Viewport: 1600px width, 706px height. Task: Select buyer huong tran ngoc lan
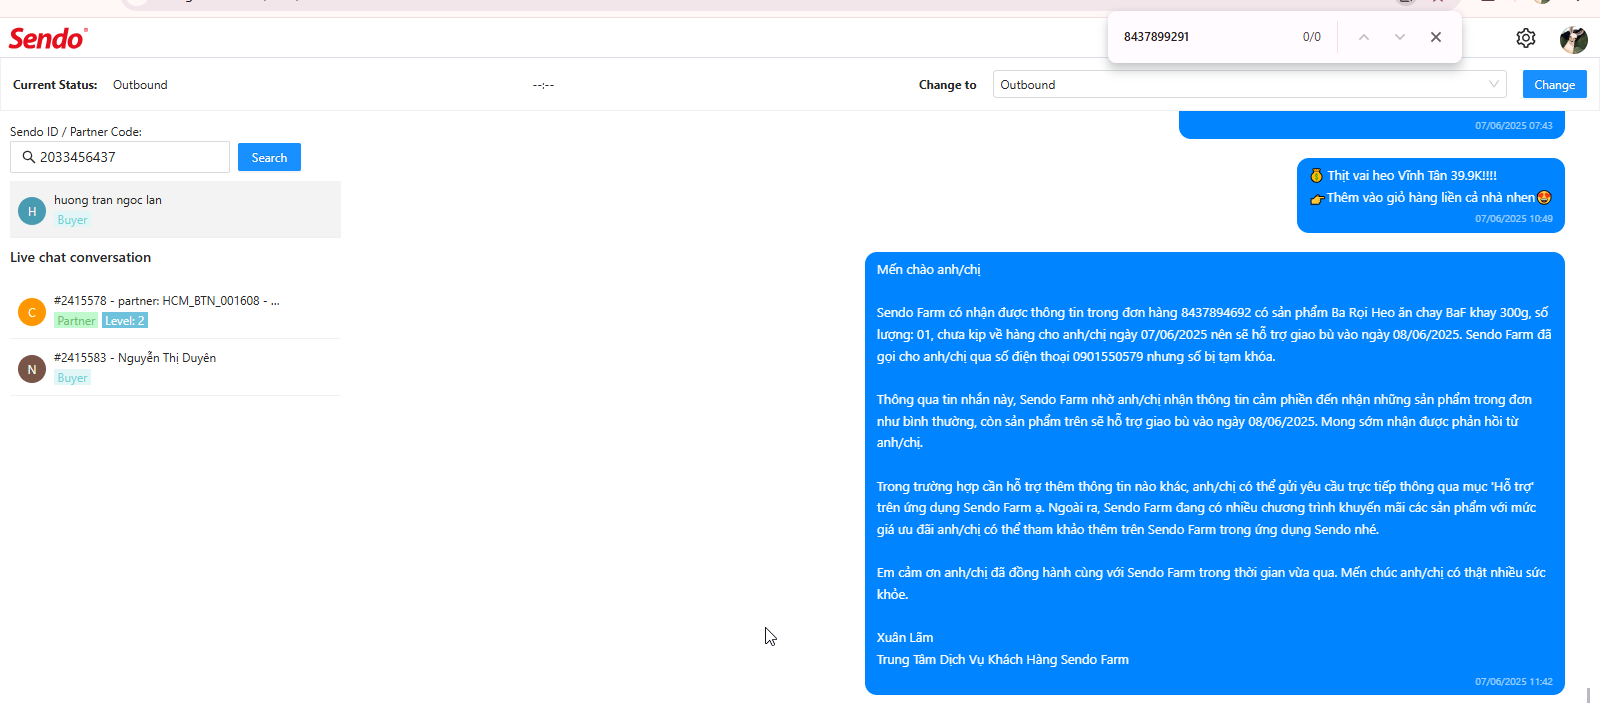tap(175, 209)
